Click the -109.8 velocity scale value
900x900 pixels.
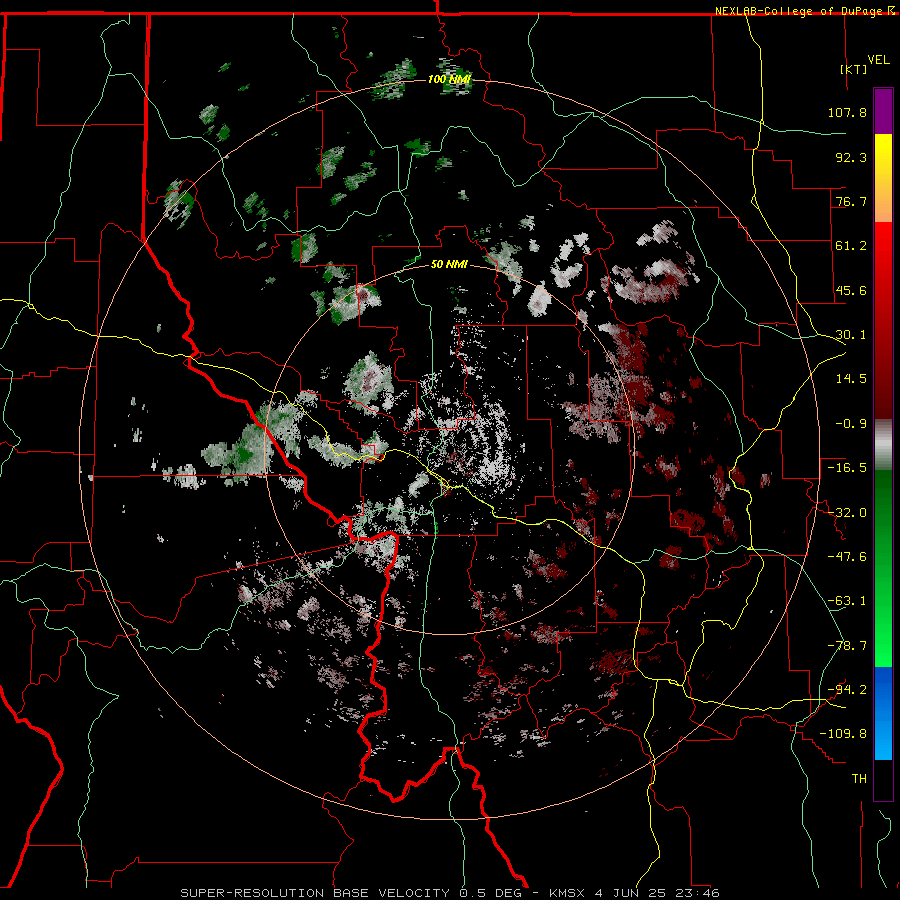pos(843,734)
